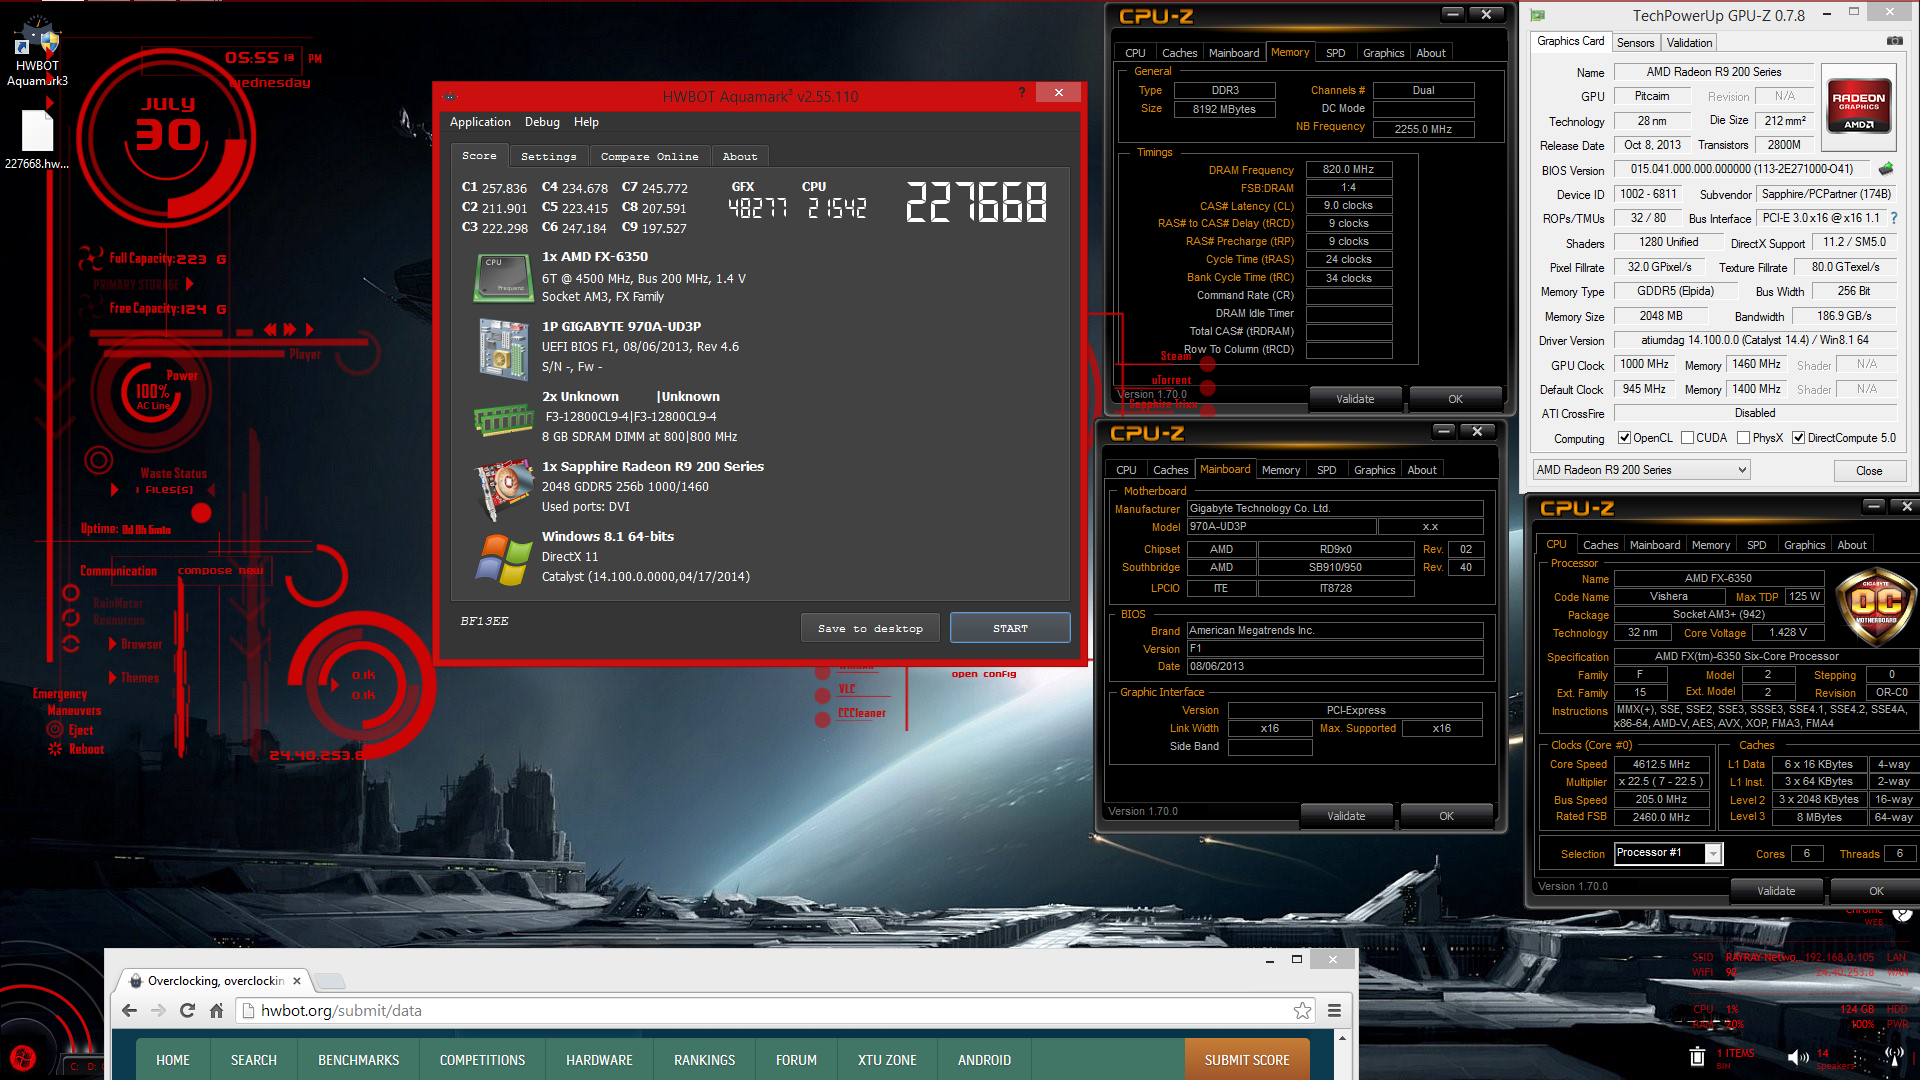Click the speaker volume icon in Rainmeter
The width and height of the screenshot is (1920, 1080).
(x=1798, y=1057)
